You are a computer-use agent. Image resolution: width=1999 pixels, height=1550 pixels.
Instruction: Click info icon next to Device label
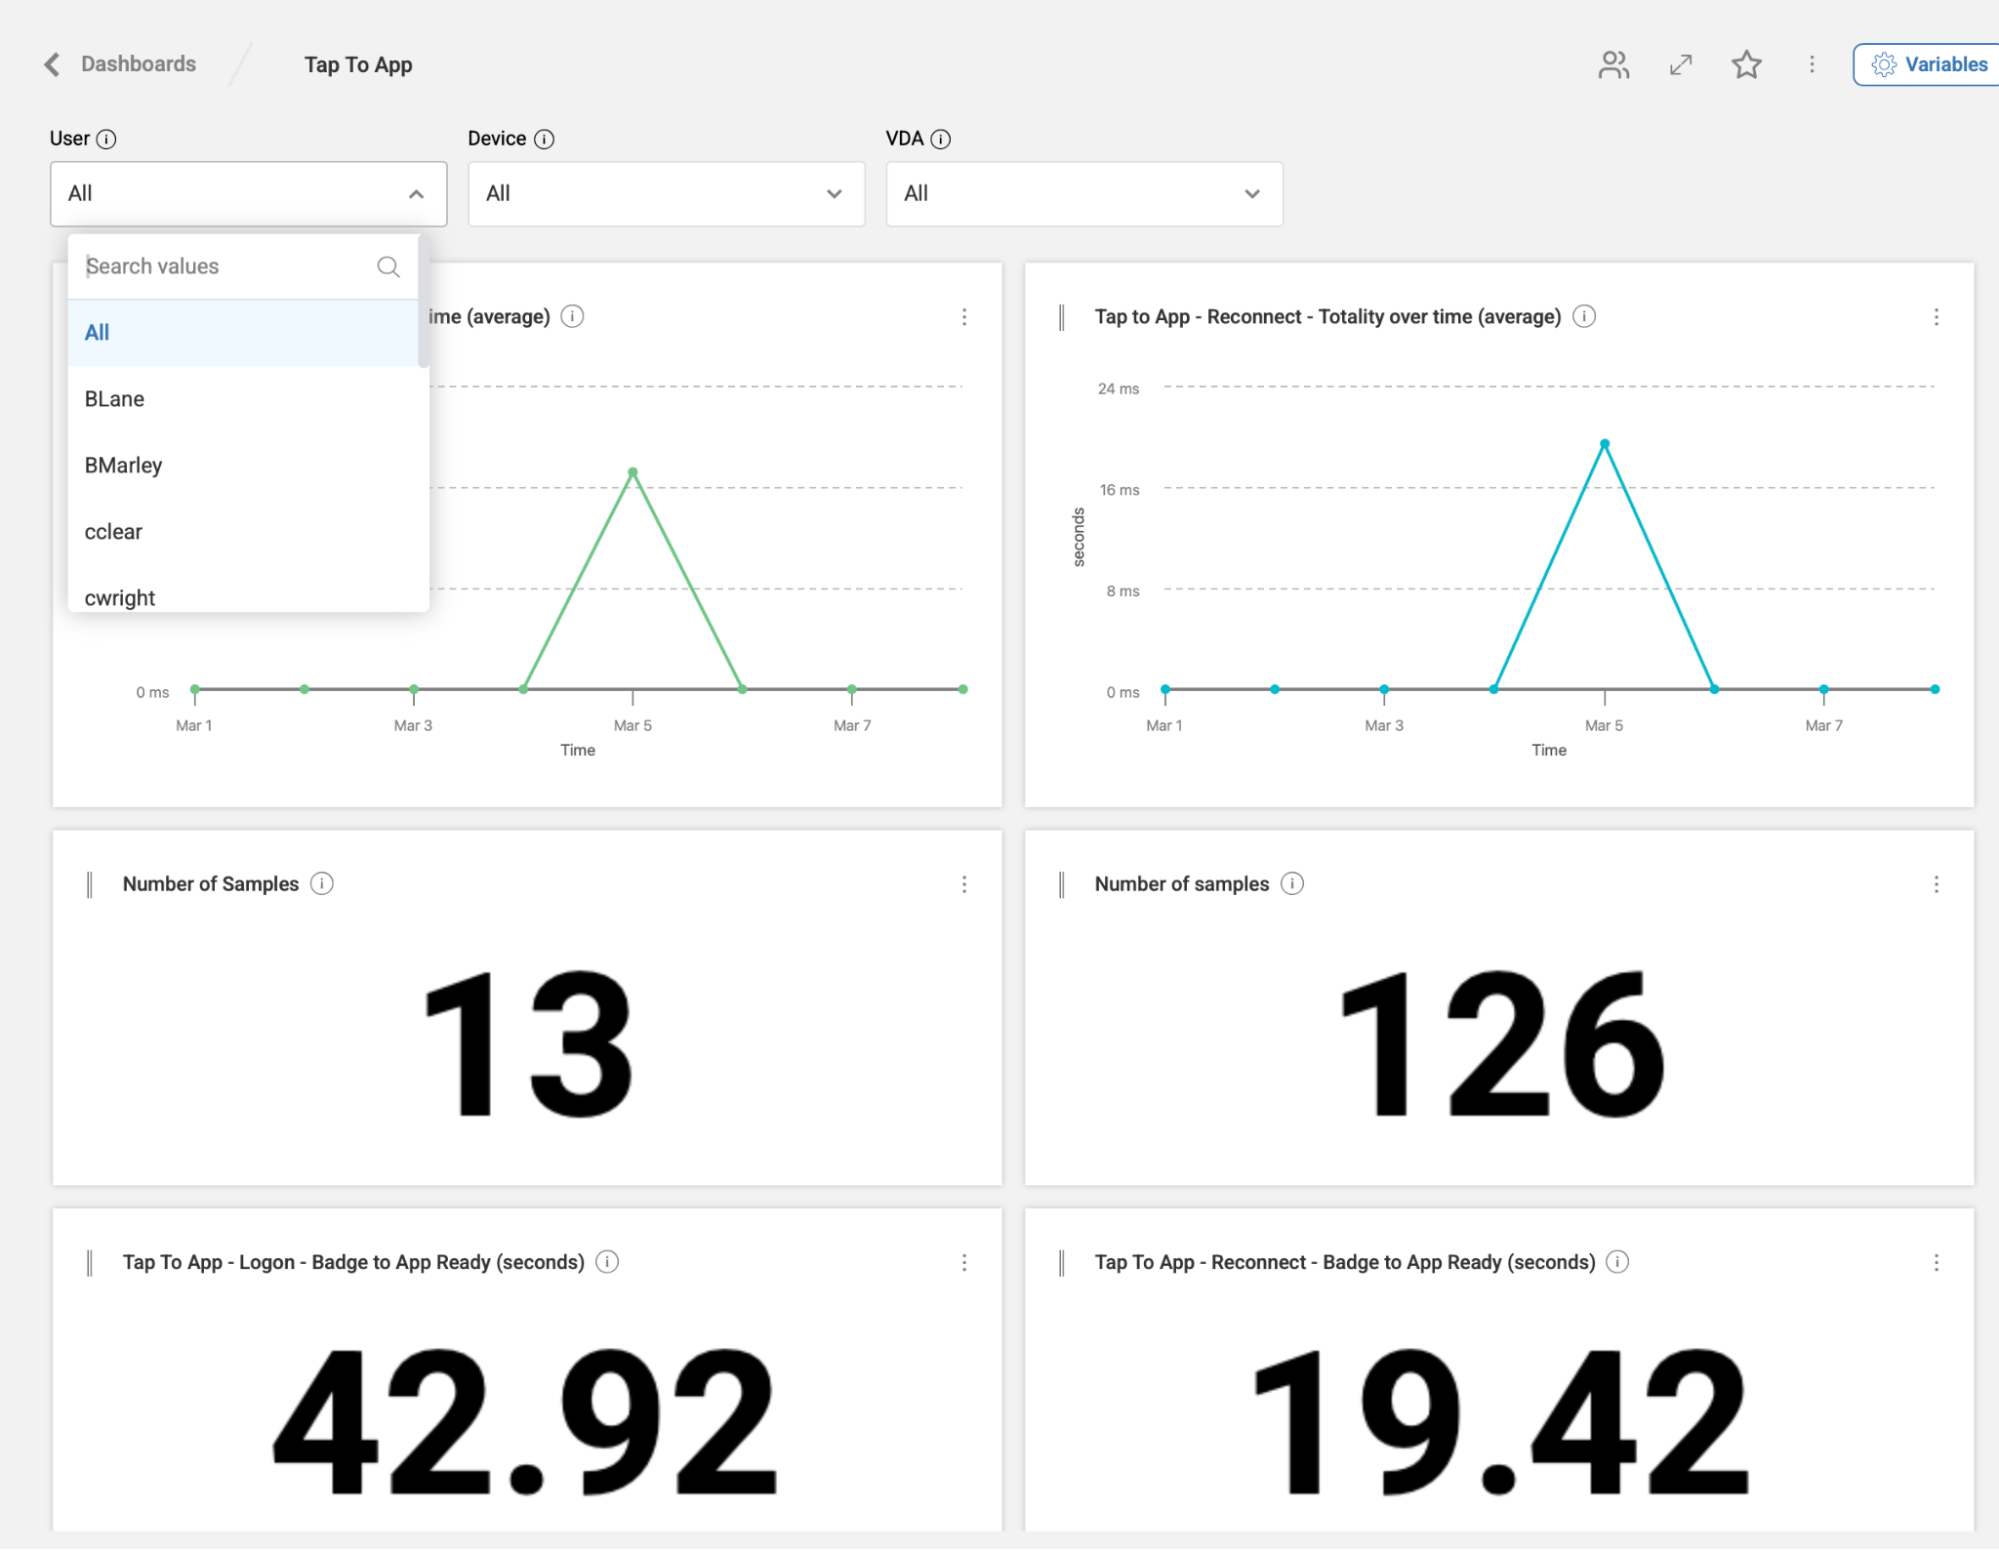click(x=544, y=139)
